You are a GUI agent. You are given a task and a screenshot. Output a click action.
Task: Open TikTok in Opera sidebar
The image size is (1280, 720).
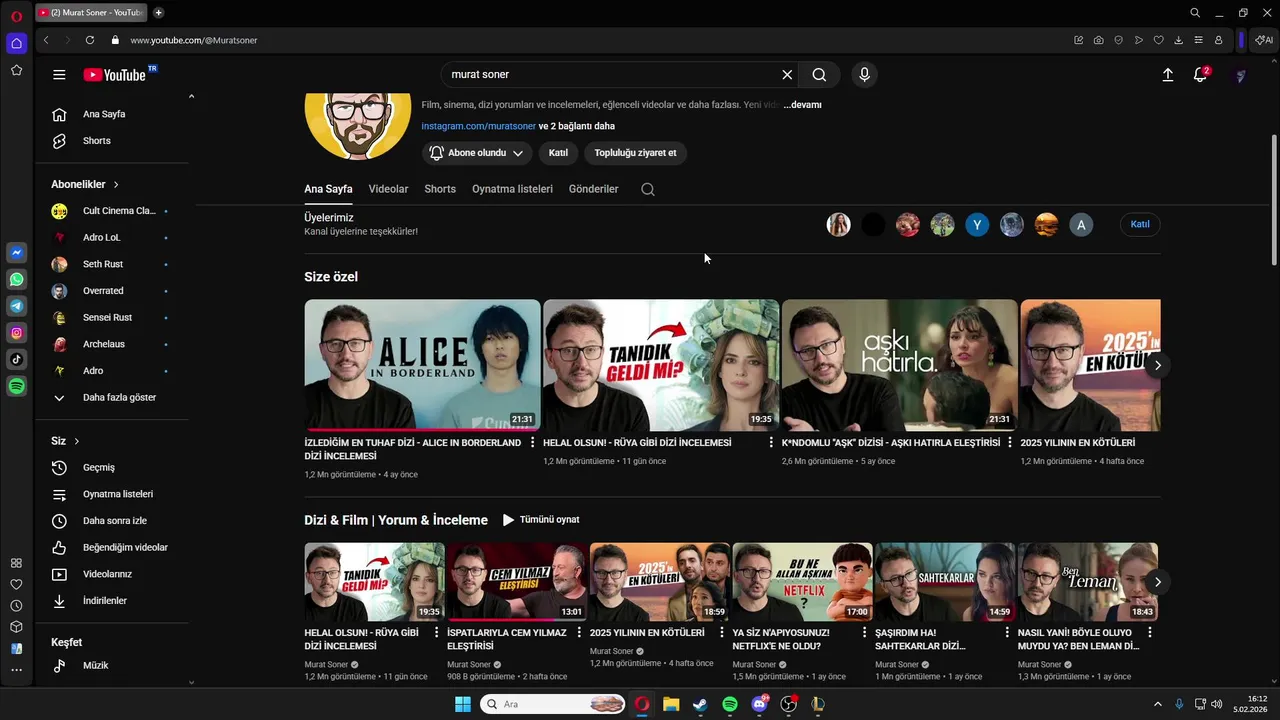(17, 359)
